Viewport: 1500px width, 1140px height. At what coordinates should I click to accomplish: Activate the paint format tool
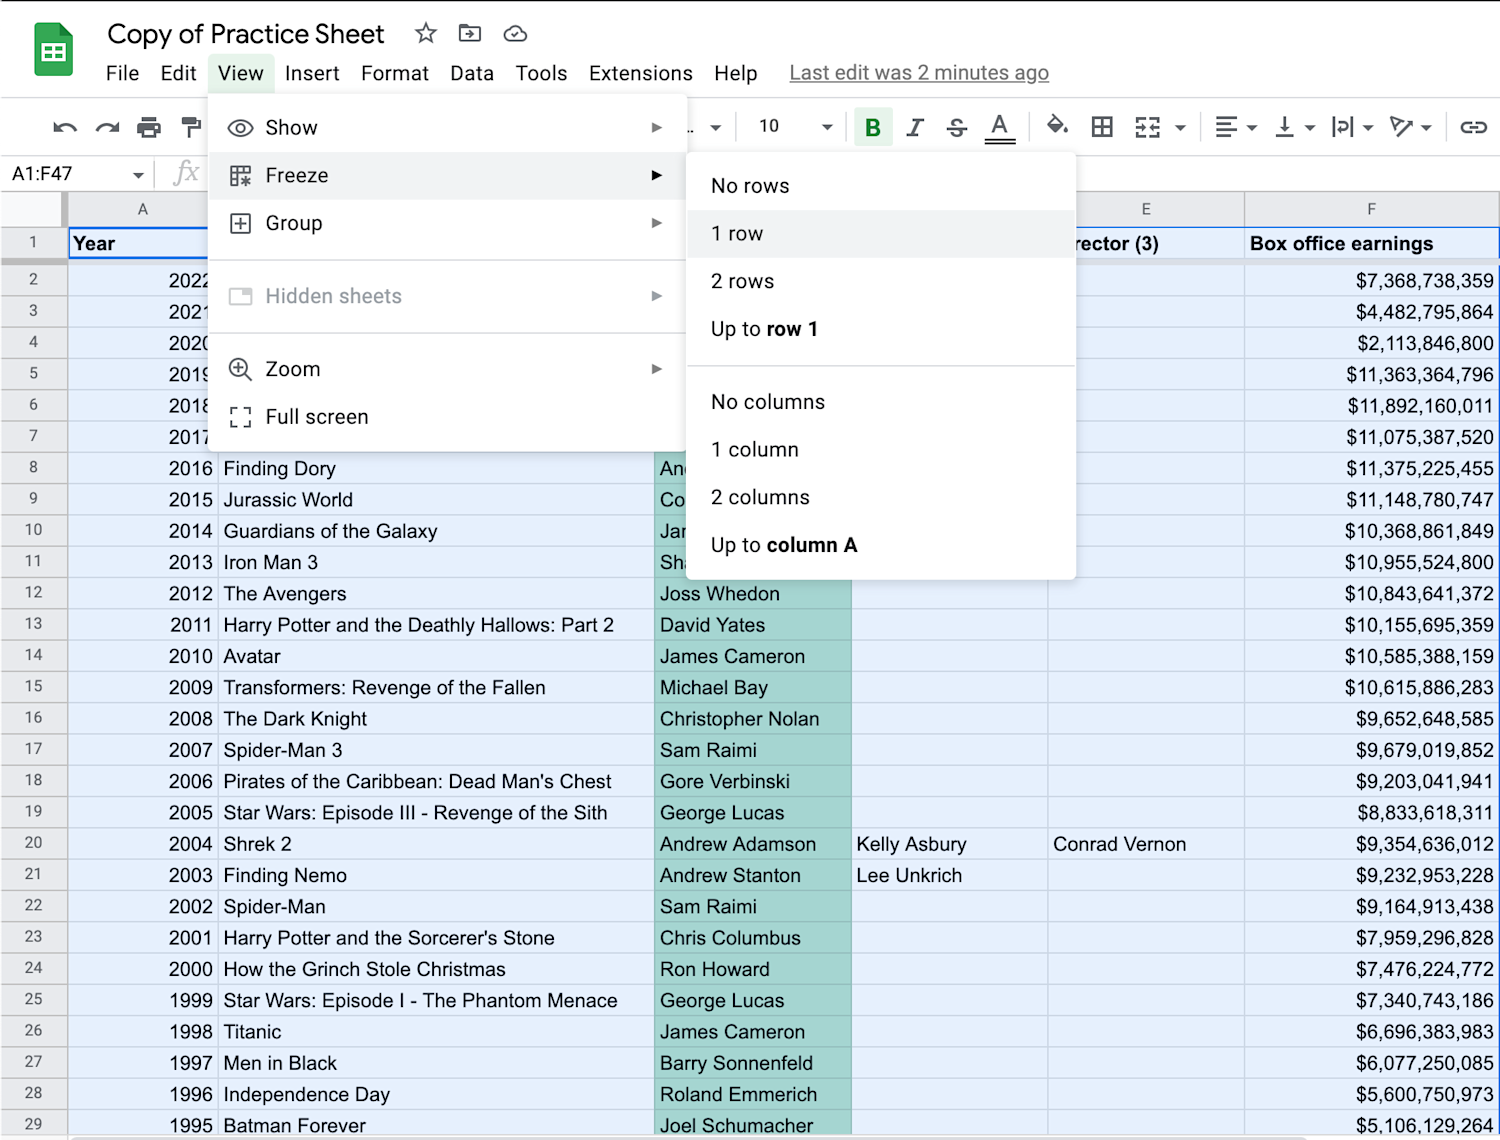(x=190, y=127)
